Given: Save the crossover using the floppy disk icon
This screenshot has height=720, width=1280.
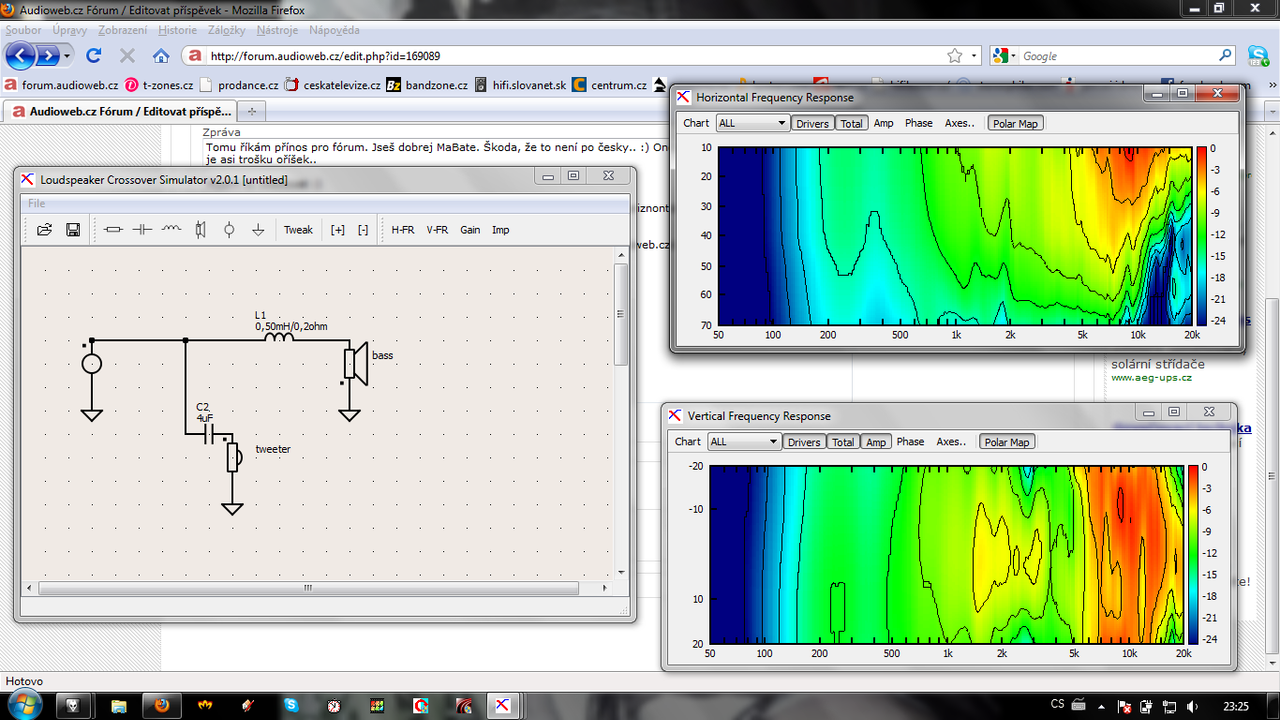Looking at the screenshot, I should tap(73, 230).
